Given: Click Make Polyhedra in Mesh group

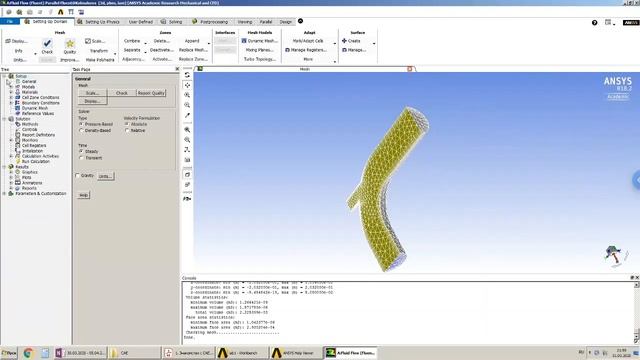Looking at the screenshot, I should [100, 60].
